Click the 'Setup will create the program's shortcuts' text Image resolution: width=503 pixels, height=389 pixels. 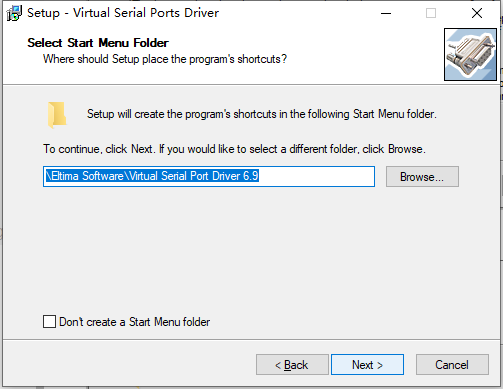coord(262,114)
